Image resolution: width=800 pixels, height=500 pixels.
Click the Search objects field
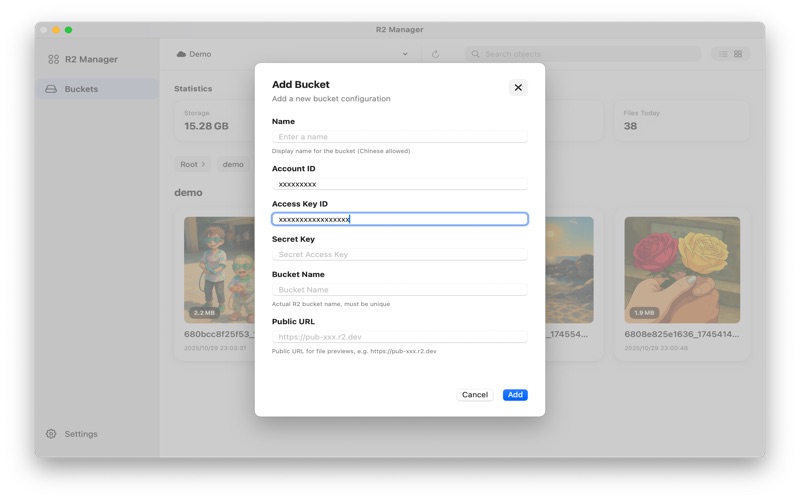(583, 54)
